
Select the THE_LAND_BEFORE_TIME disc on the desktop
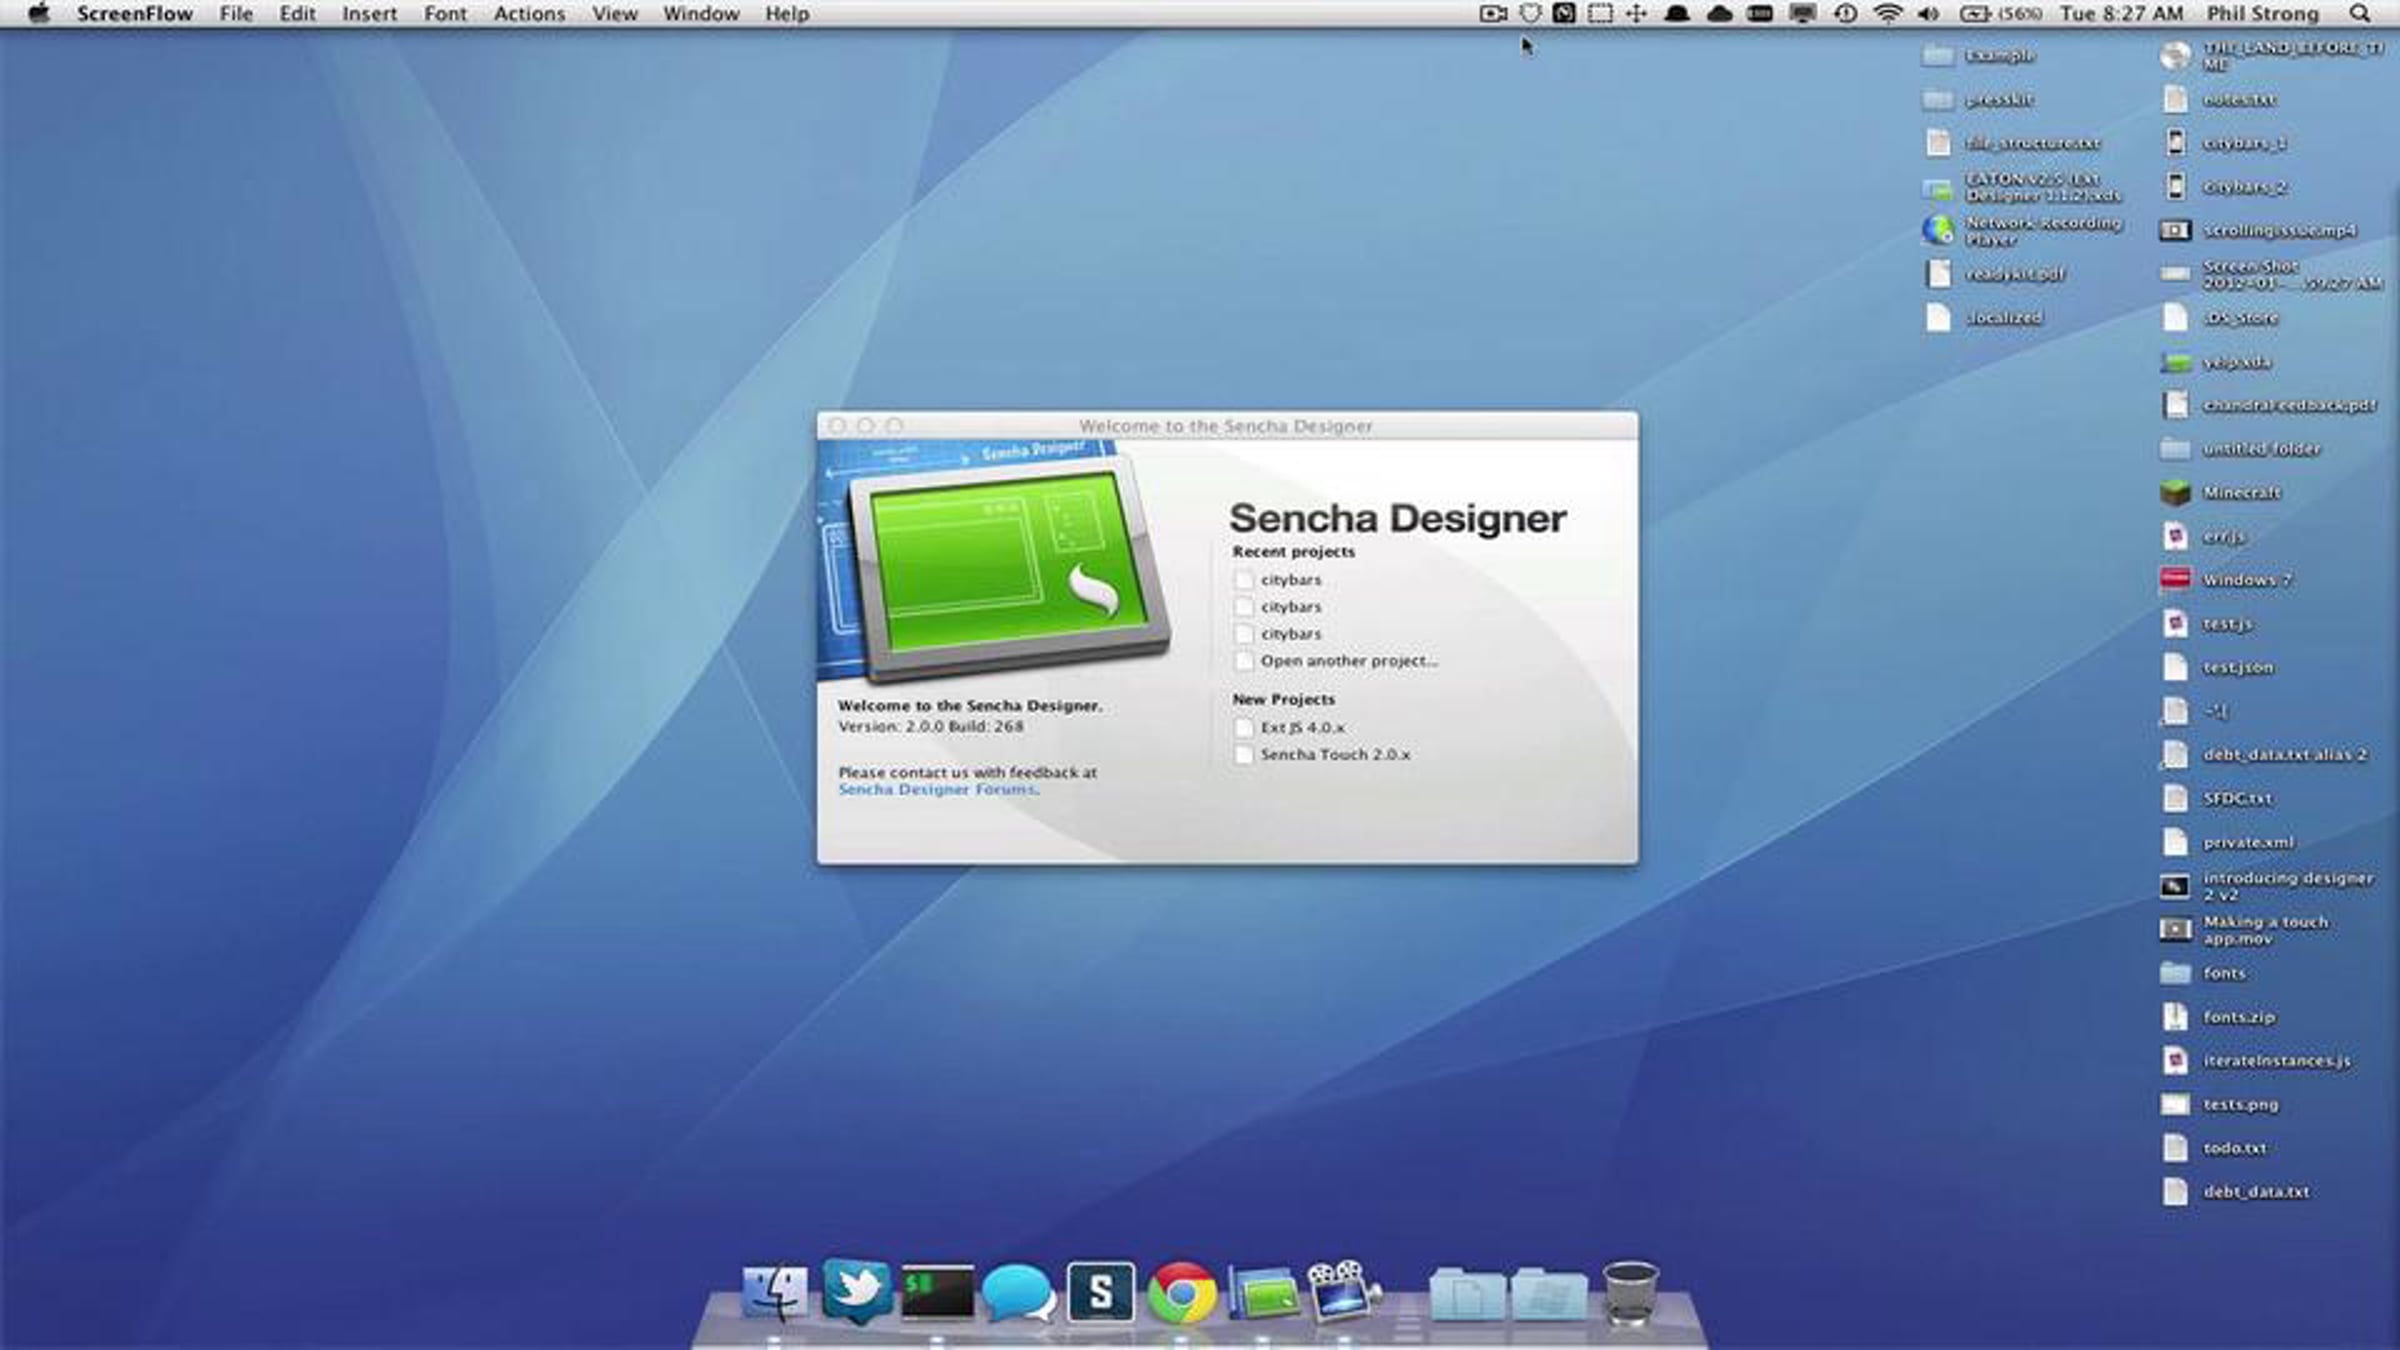(x=2175, y=55)
